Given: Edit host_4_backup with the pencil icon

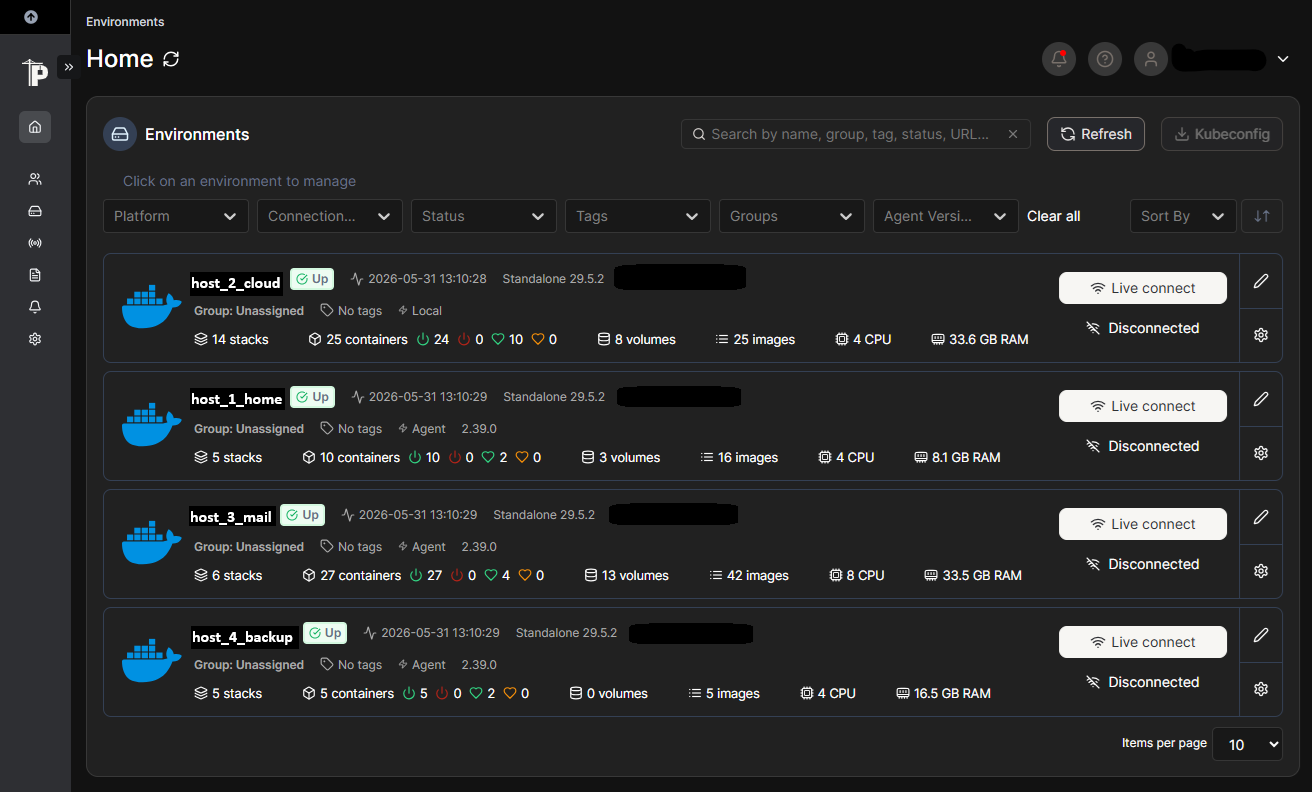Looking at the screenshot, I should click(x=1261, y=635).
